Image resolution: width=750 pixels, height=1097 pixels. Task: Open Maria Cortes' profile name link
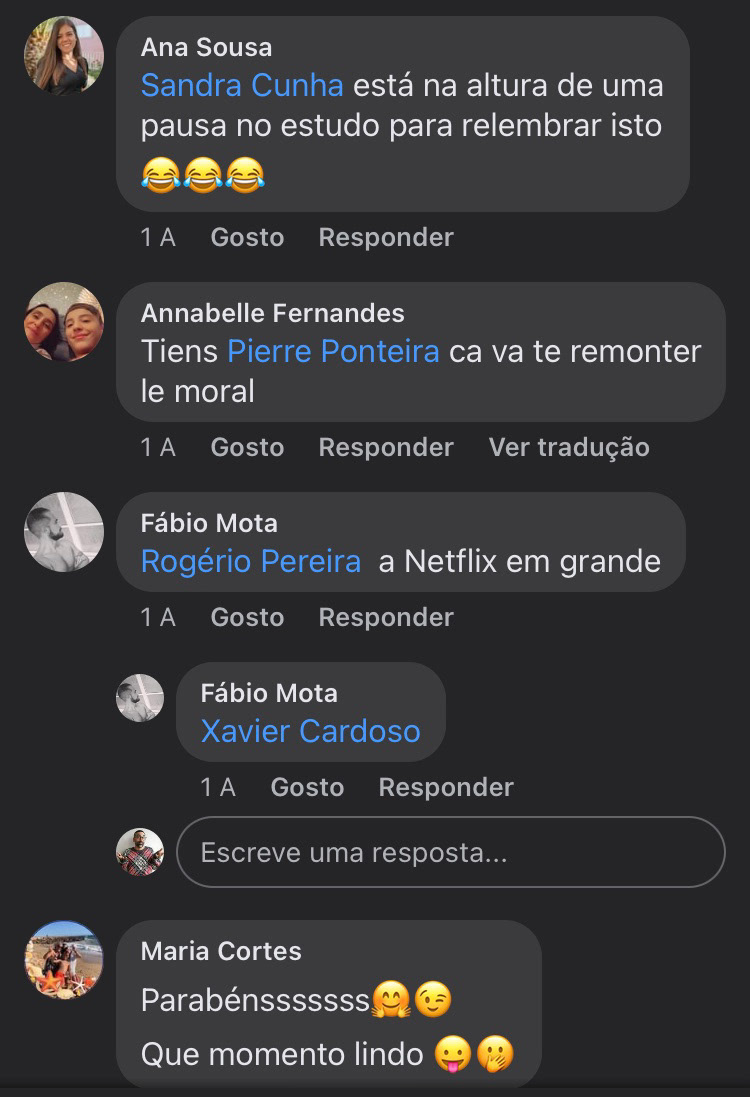[221, 950]
